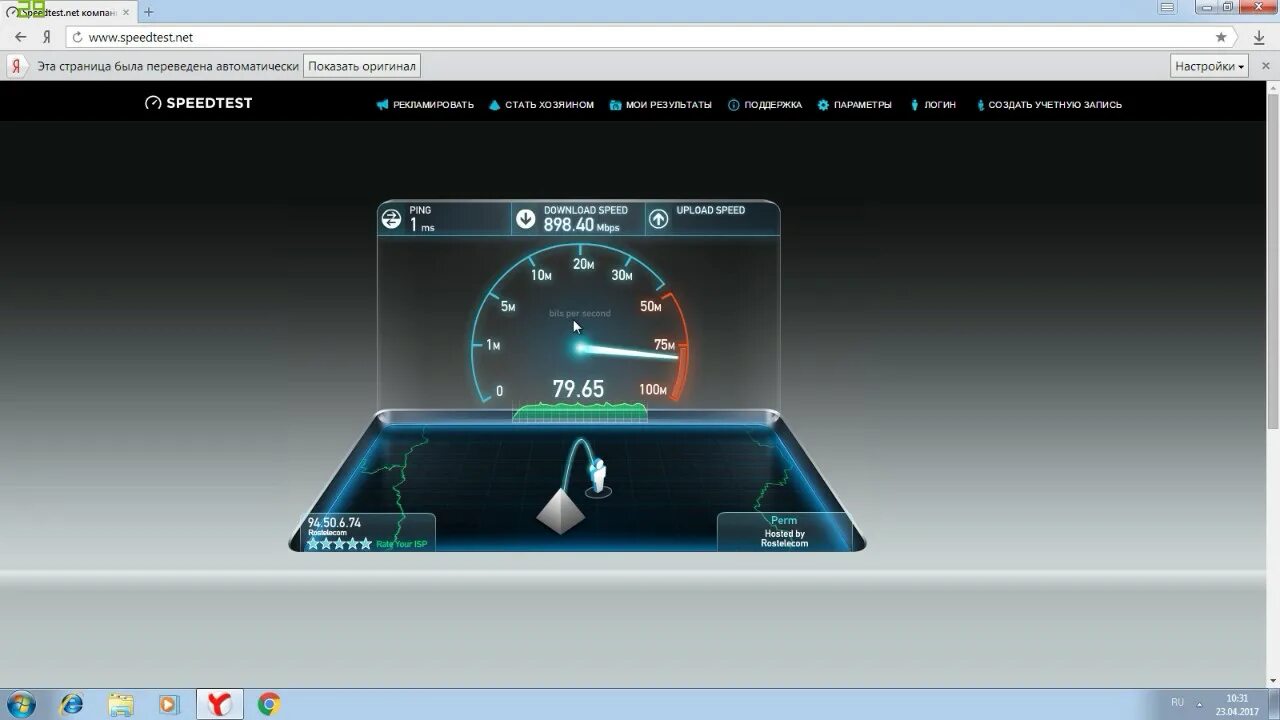The image size is (1280, 720).
Task: Select the fifth star to rate Rostelecom
Action: (x=365, y=543)
